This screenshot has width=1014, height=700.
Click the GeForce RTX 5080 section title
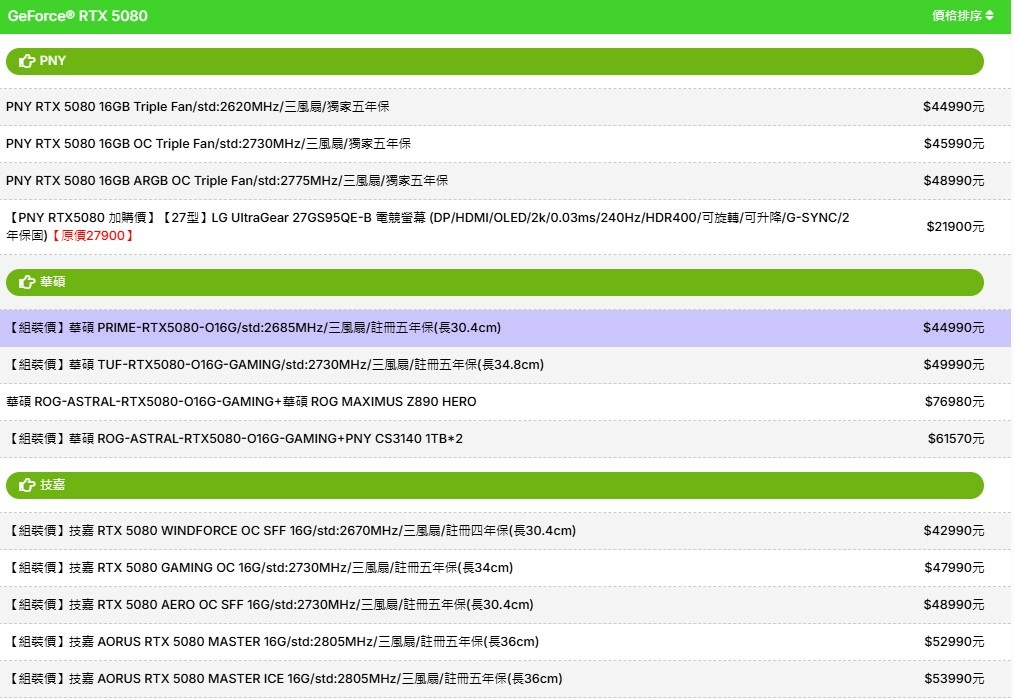[78, 16]
